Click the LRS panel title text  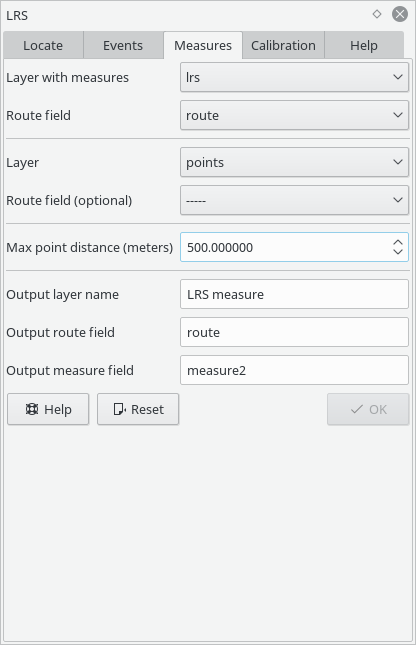17,16
